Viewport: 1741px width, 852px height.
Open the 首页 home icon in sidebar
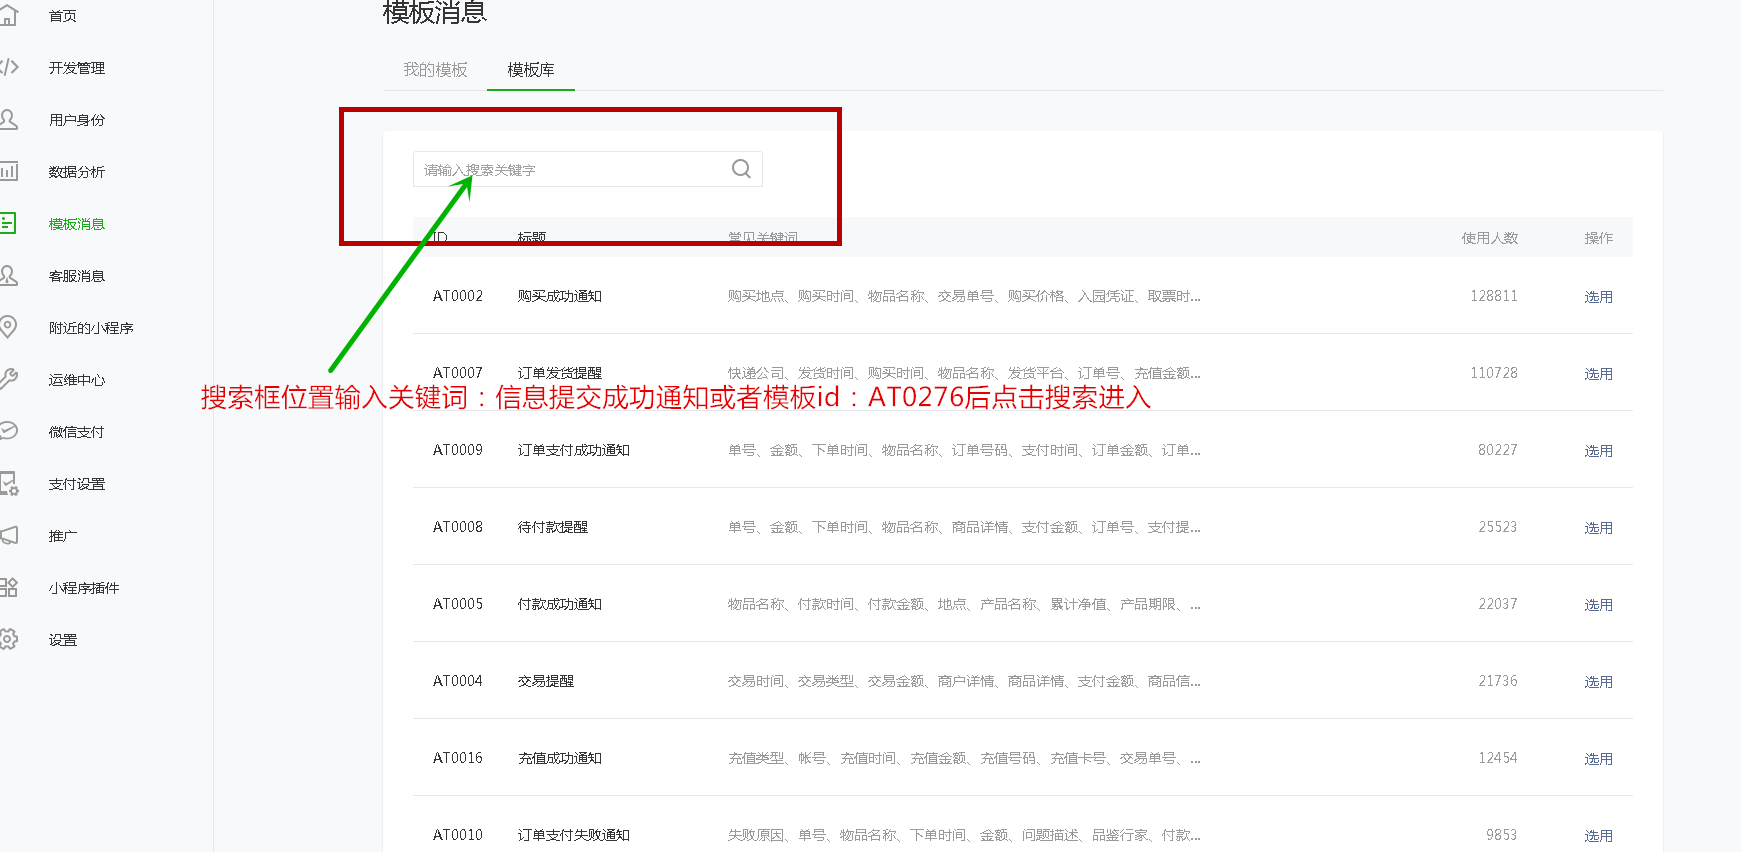[x=9, y=16]
